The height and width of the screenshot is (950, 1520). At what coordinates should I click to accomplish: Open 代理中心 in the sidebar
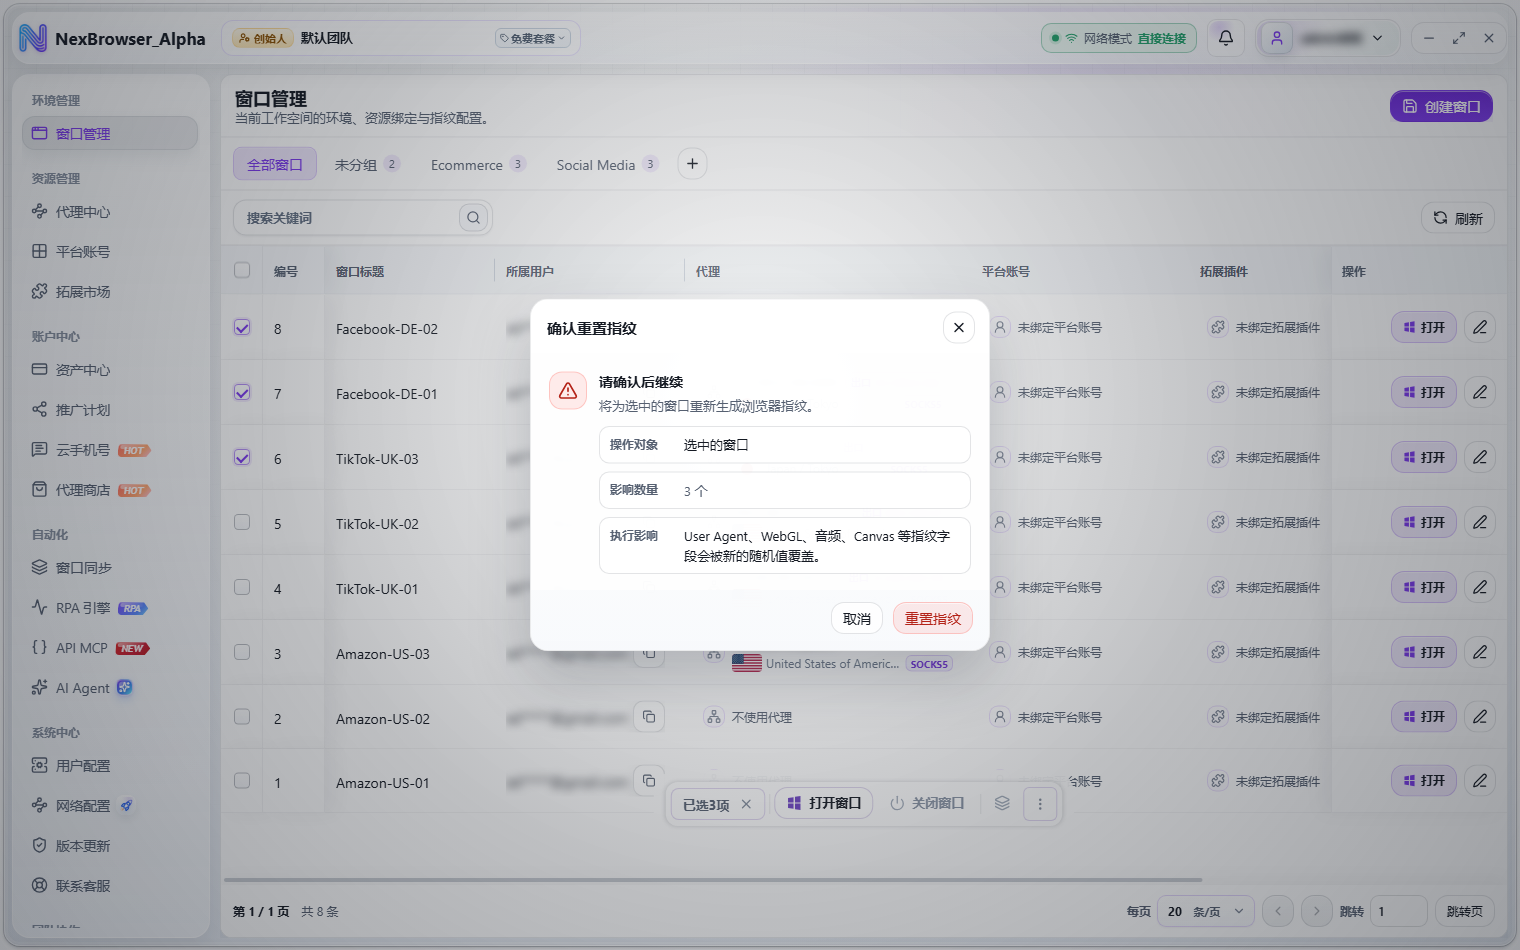click(110, 212)
